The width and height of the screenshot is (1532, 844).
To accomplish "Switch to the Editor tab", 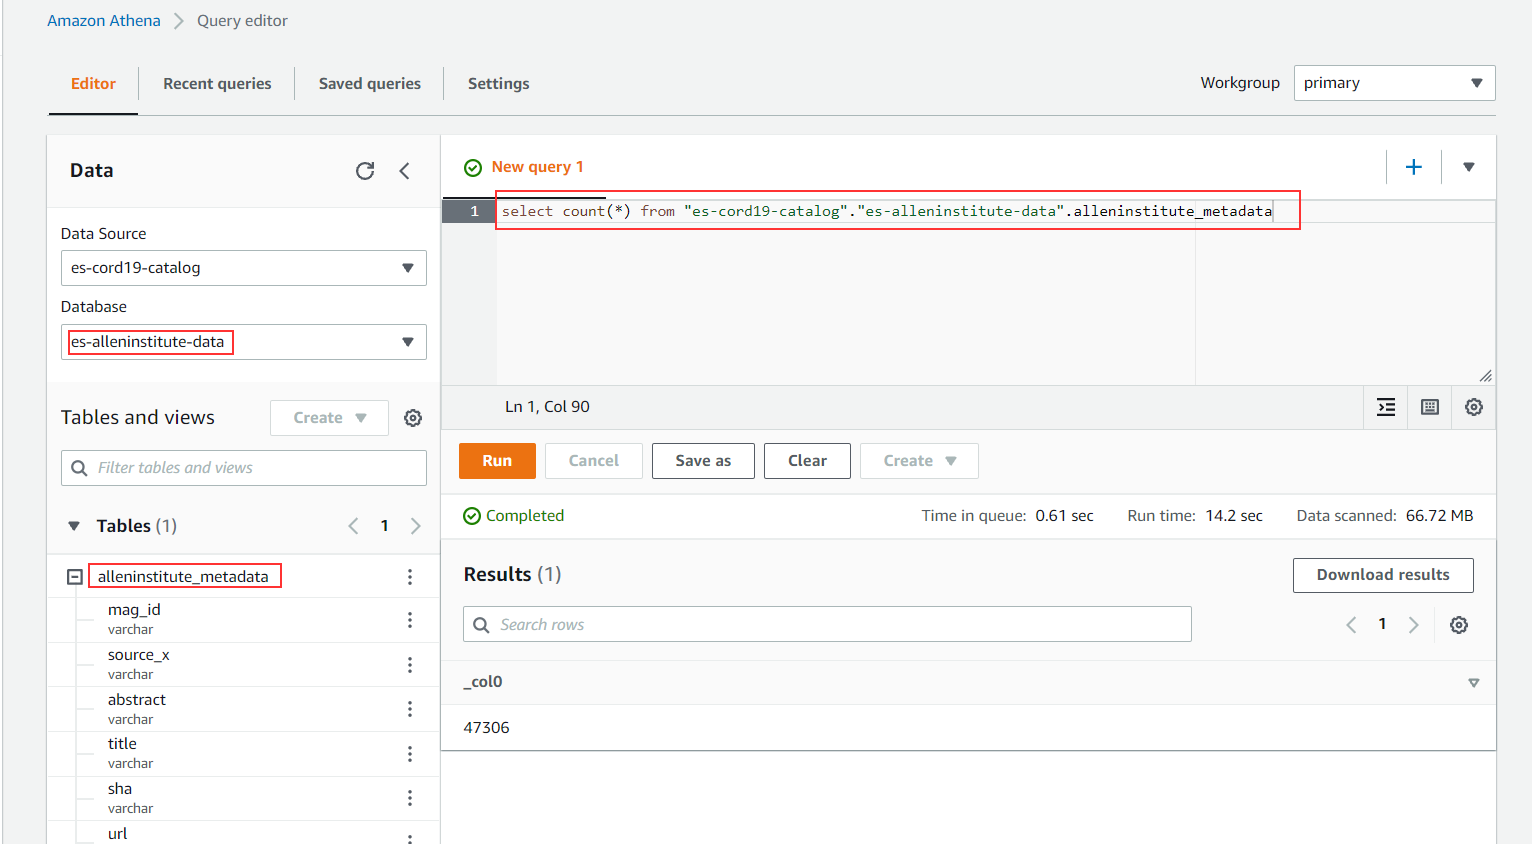I will (x=93, y=84).
